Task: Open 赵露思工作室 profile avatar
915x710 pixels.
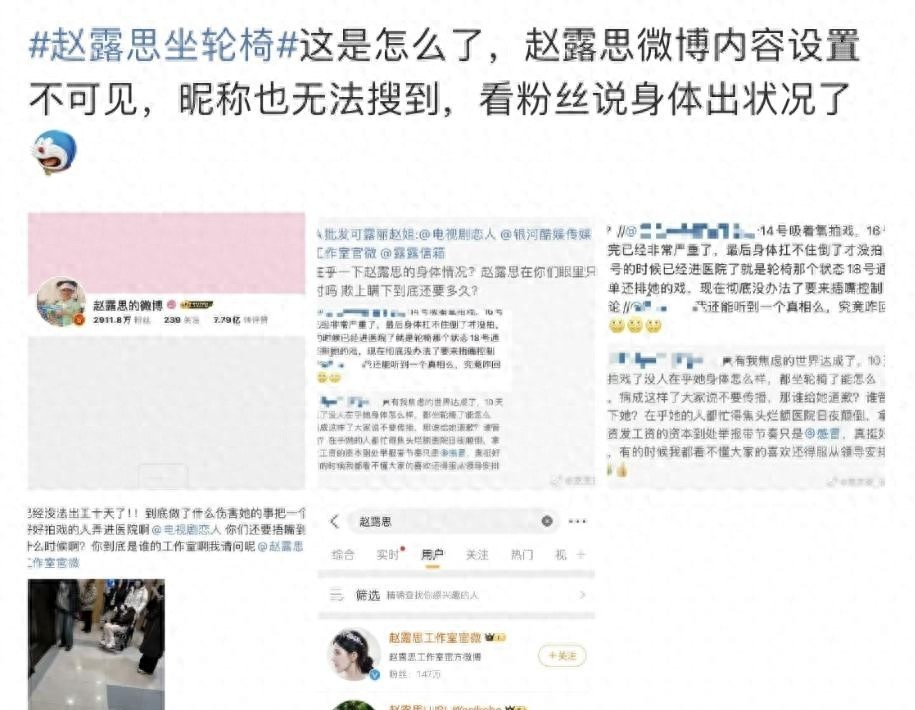Action: coord(354,655)
